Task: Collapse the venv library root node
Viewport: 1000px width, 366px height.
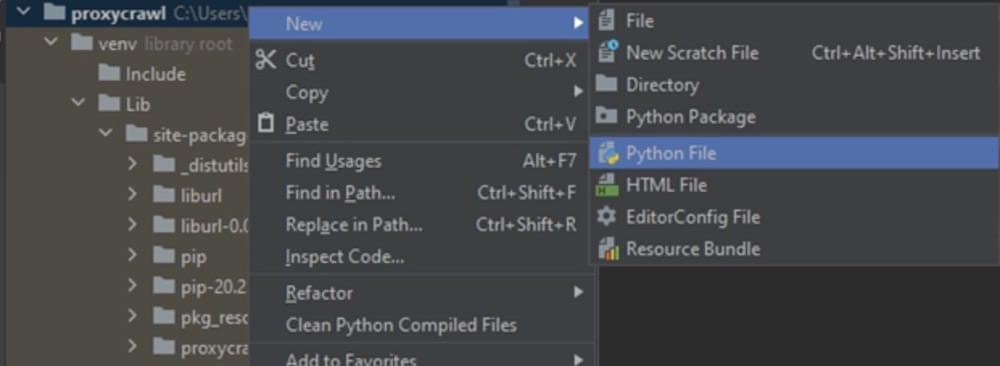Action: click(51, 43)
